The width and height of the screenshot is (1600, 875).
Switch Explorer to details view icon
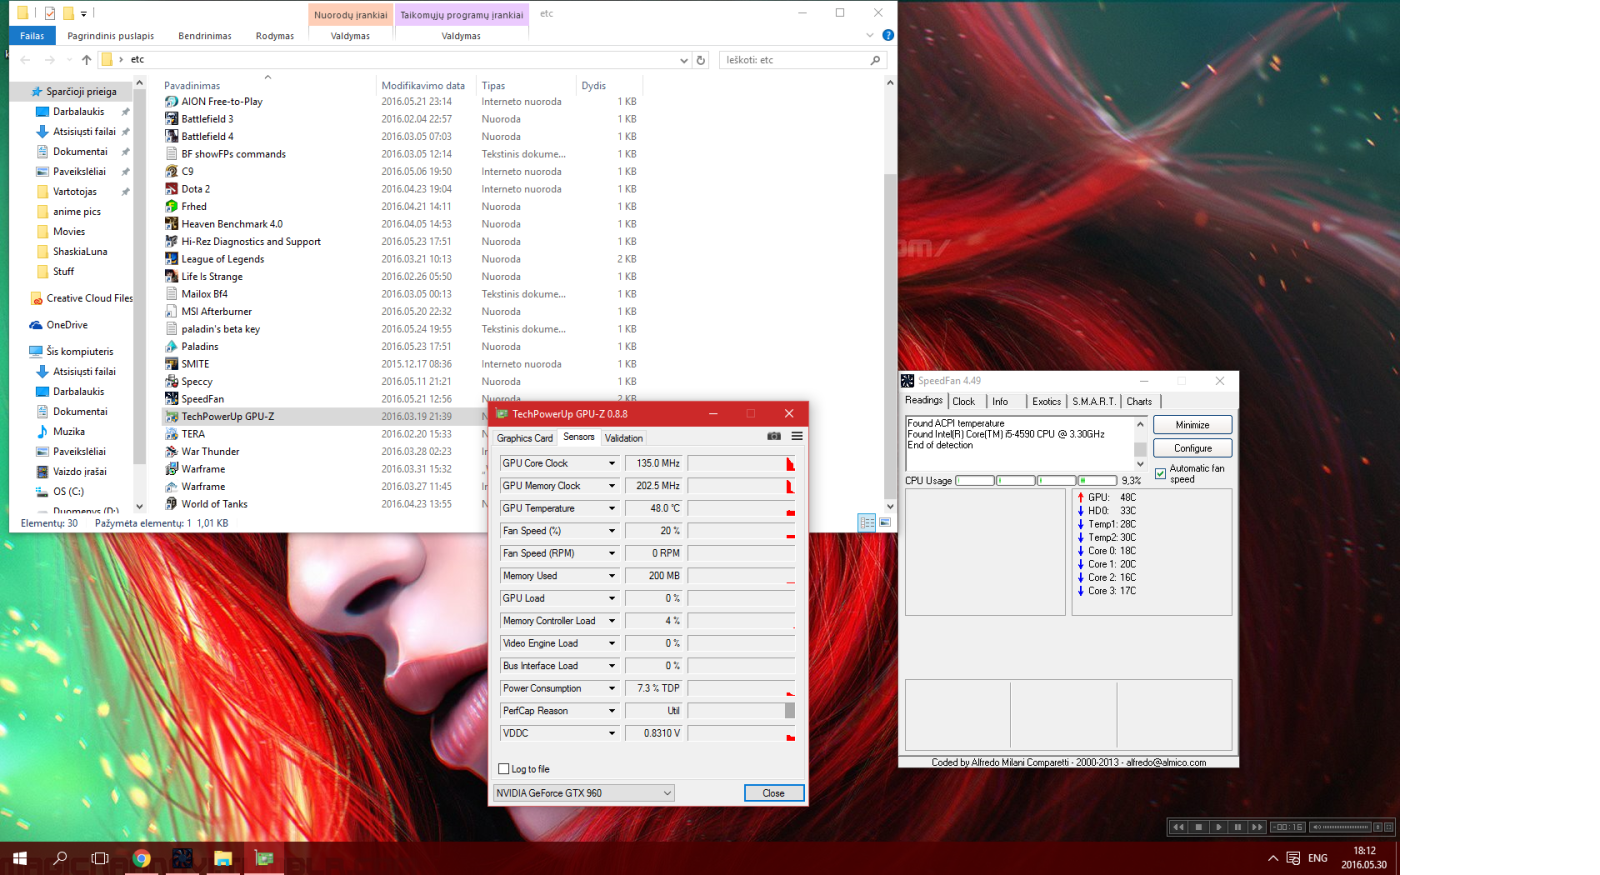867,522
